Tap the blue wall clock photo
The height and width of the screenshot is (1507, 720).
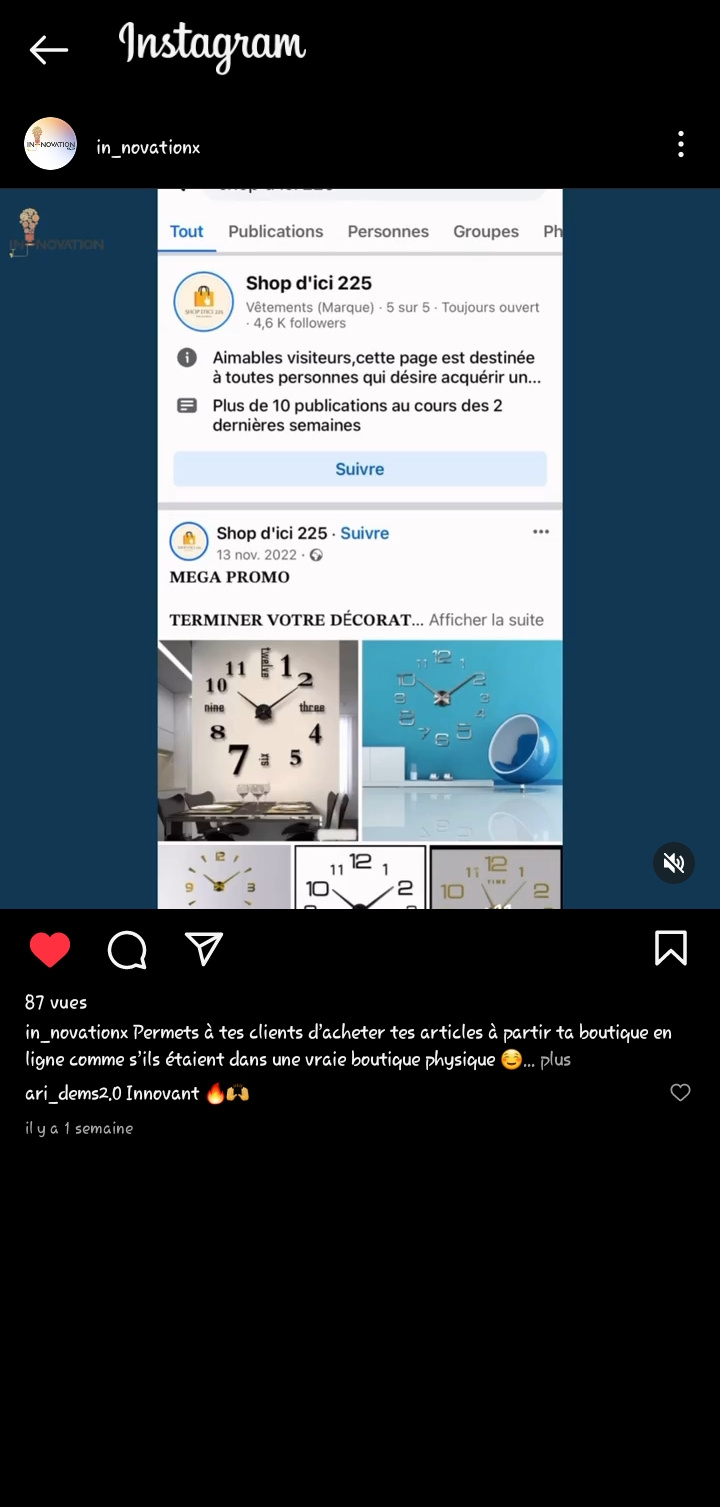coord(462,740)
